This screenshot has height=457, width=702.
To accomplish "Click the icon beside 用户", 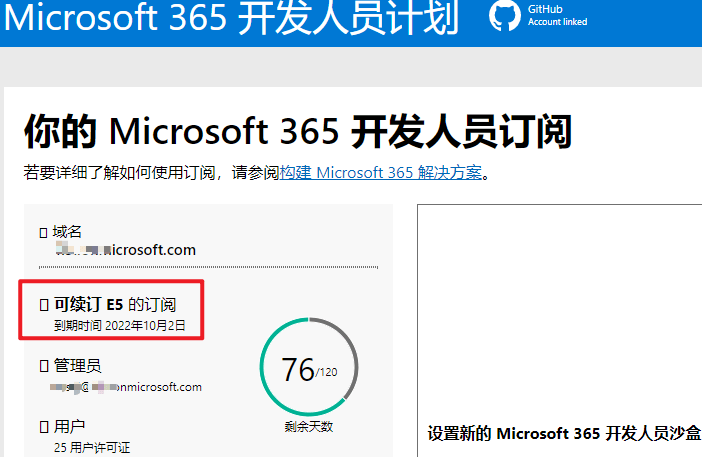I will [x=44, y=427].
